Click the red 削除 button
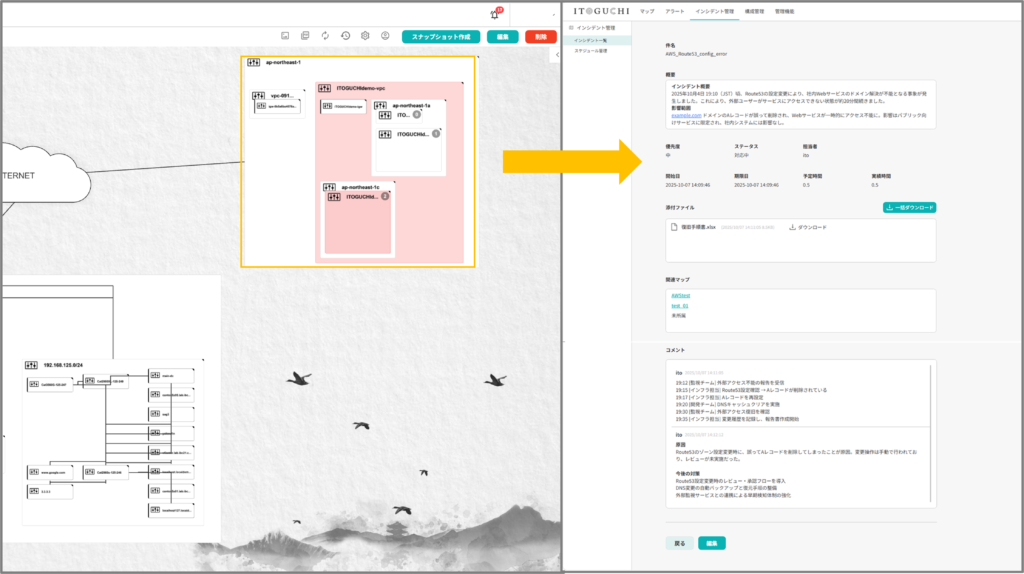 (540, 36)
